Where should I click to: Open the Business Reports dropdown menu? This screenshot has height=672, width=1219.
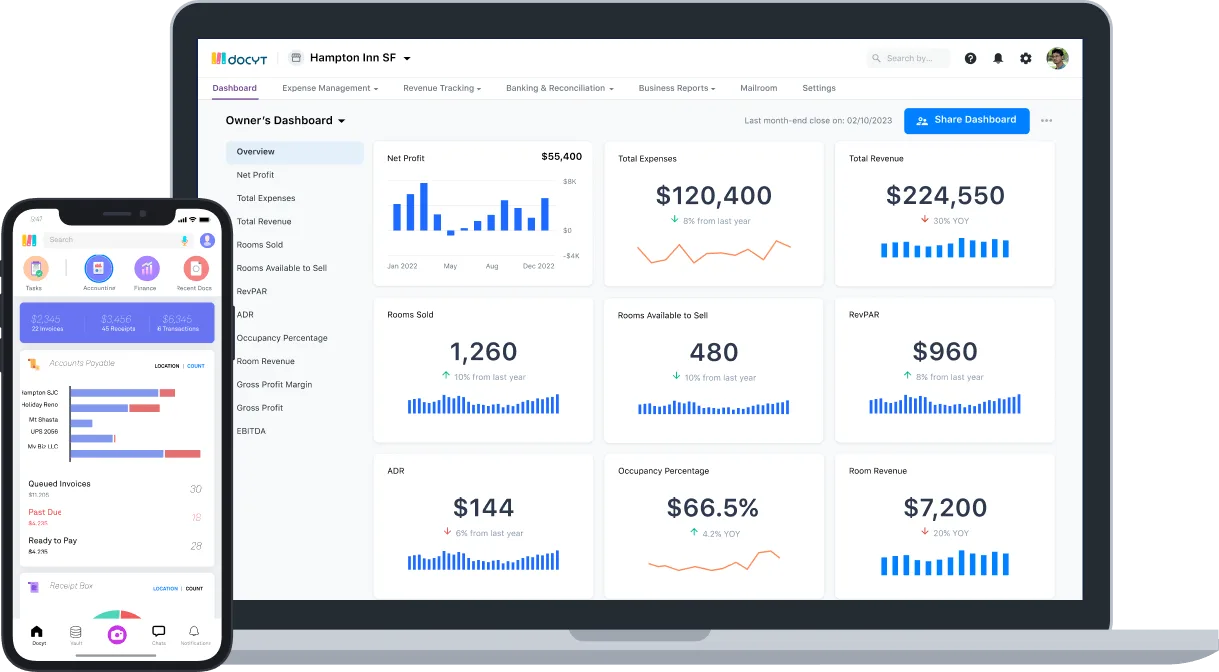point(677,88)
